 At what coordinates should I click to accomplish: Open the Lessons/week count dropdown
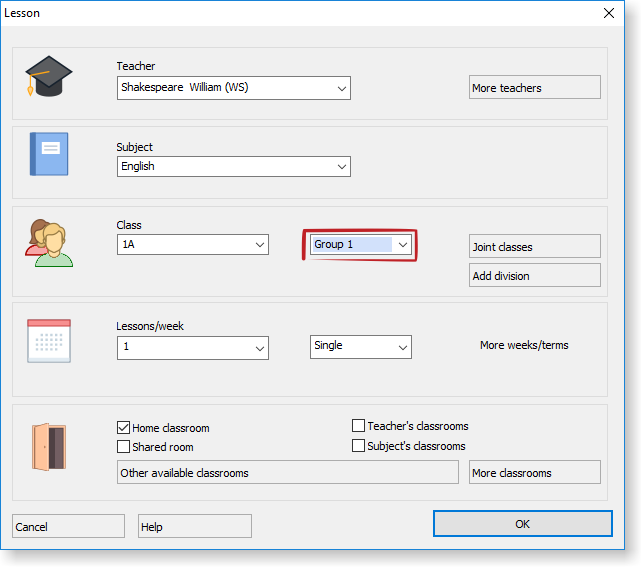260,348
